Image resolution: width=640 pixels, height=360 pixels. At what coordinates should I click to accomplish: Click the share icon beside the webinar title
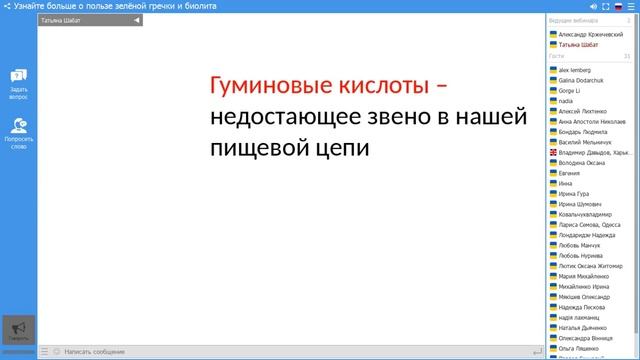pyautogui.click(x=7, y=6)
